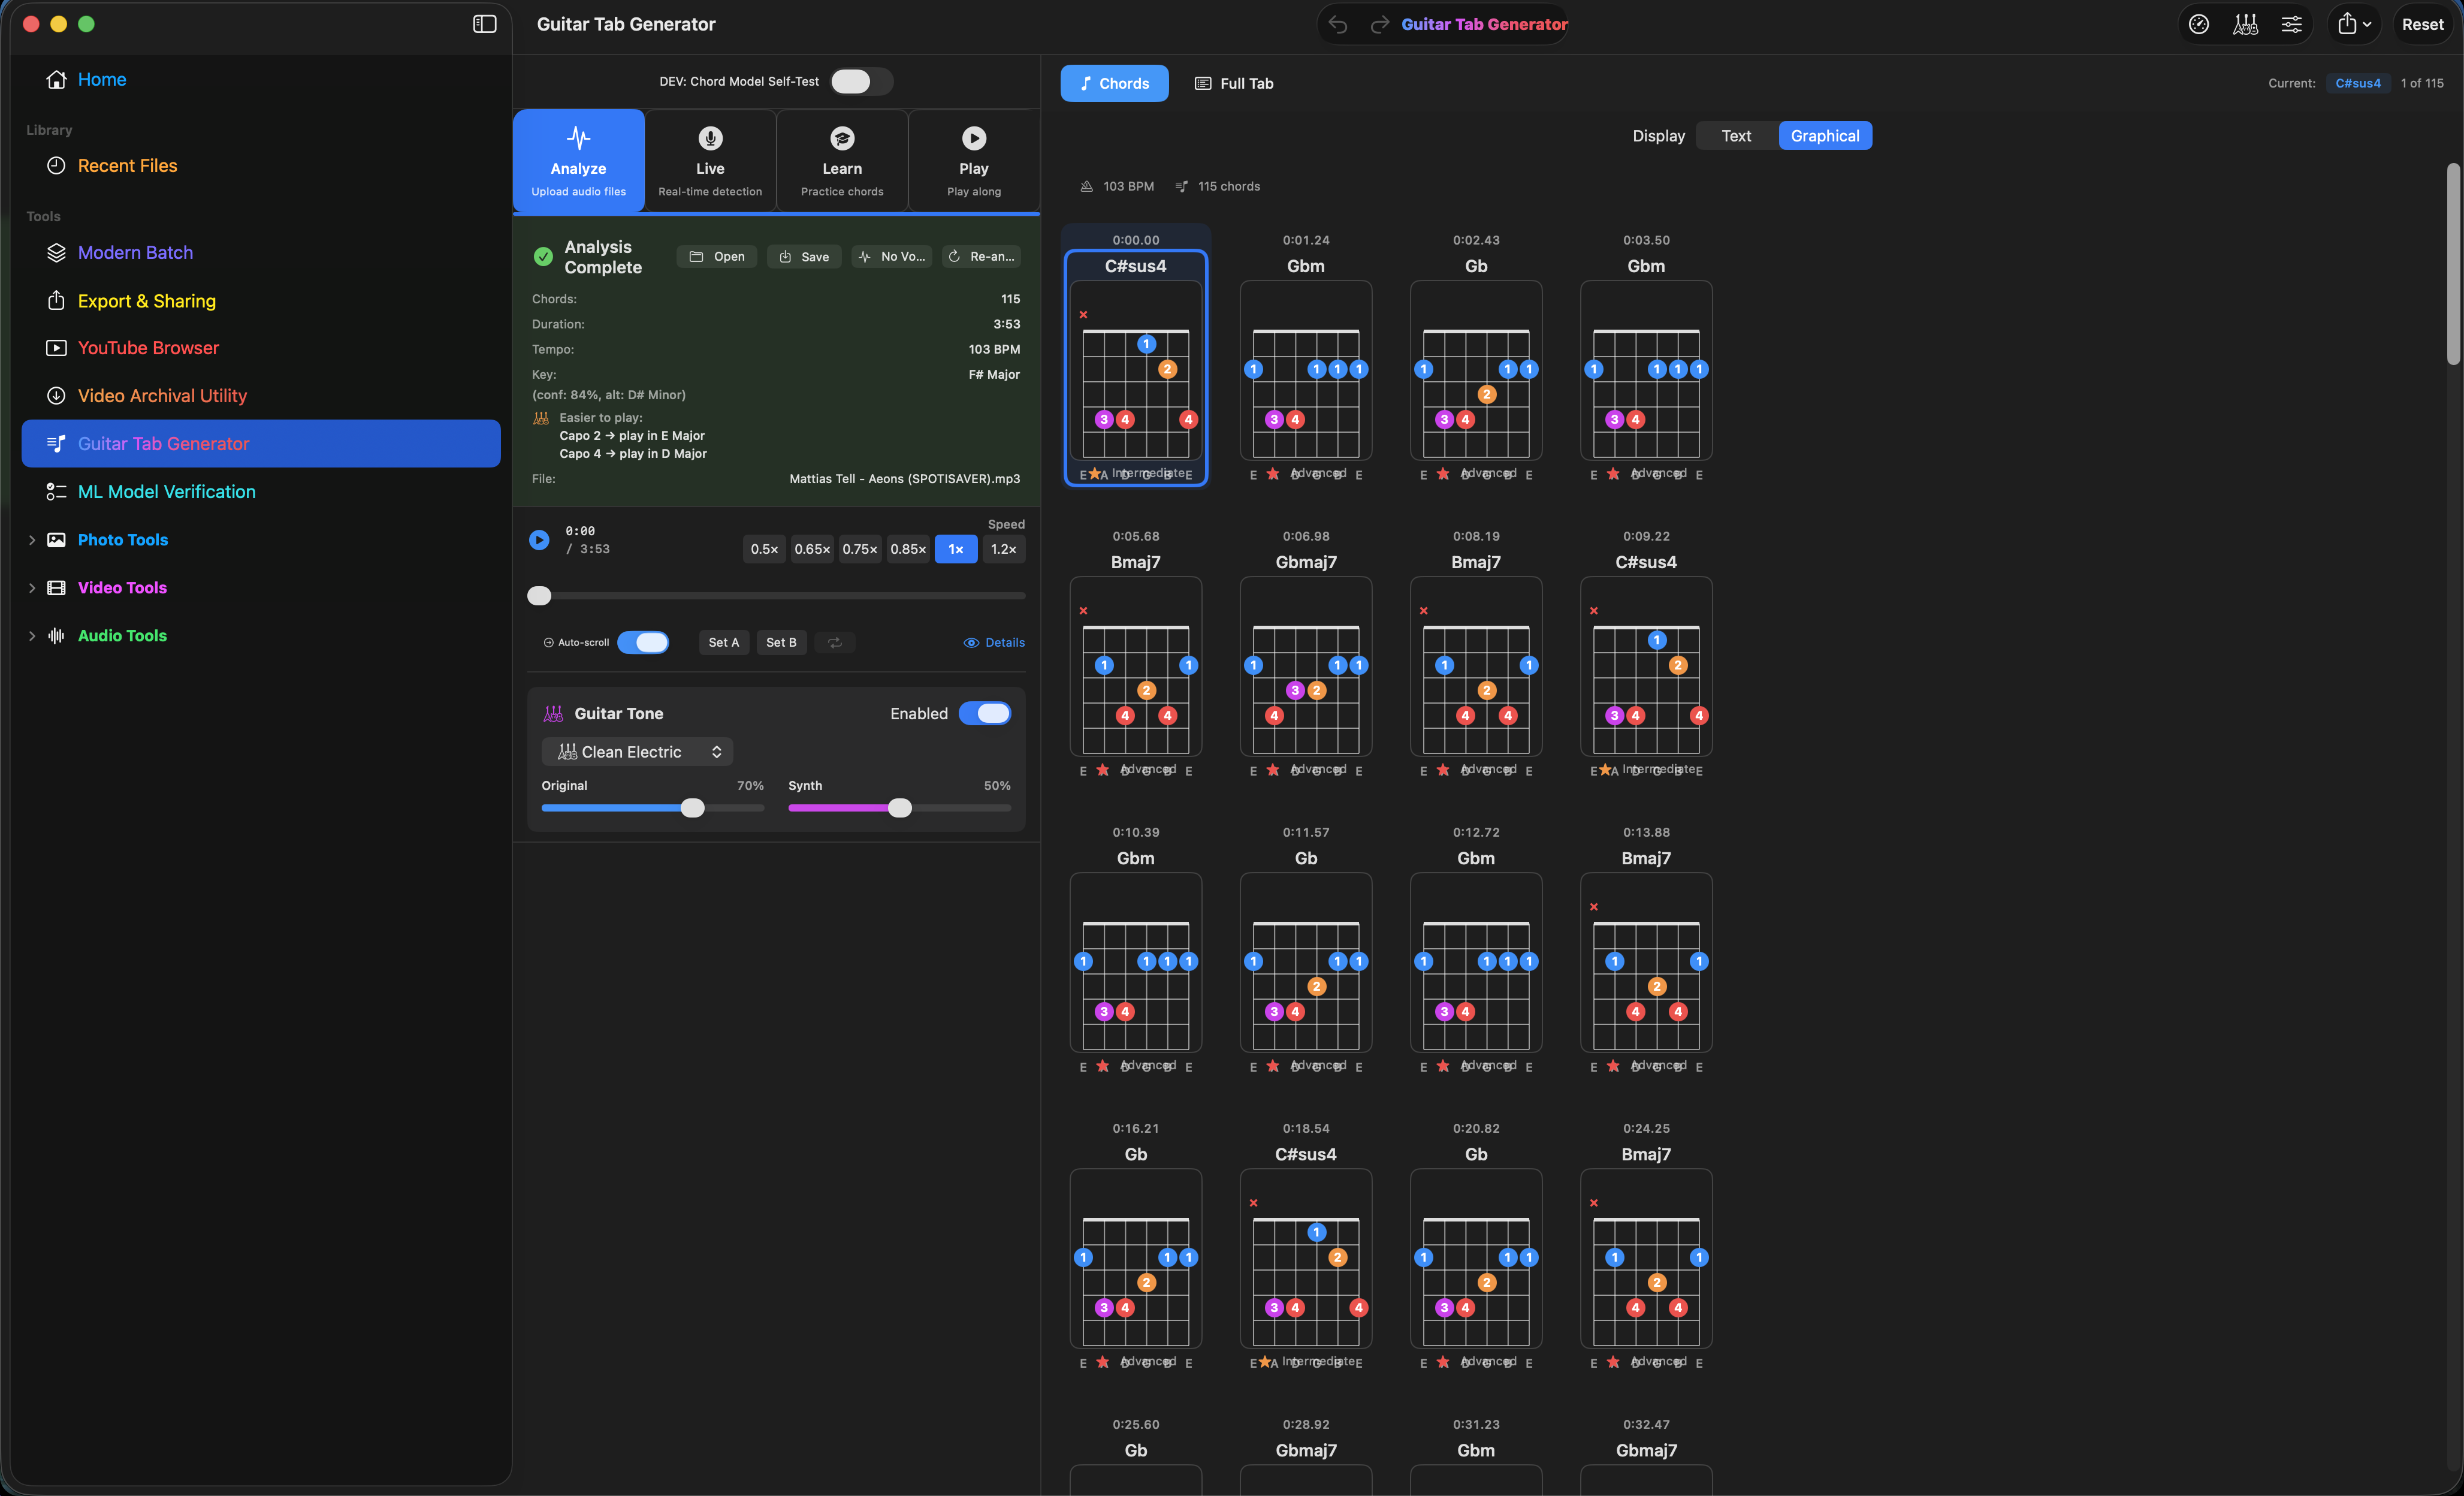Viewport: 2464px width, 1496px height.
Task: Adjust the Synth volume slider
Action: 900,808
